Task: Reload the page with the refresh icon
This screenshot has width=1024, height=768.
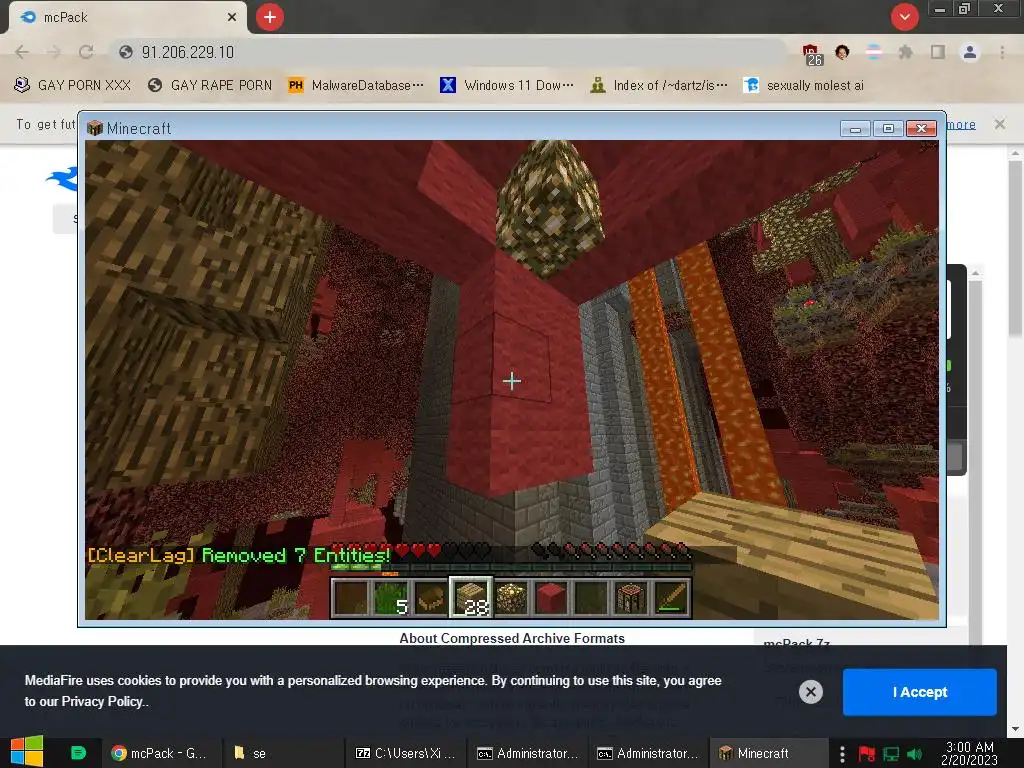Action: (x=86, y=52)
